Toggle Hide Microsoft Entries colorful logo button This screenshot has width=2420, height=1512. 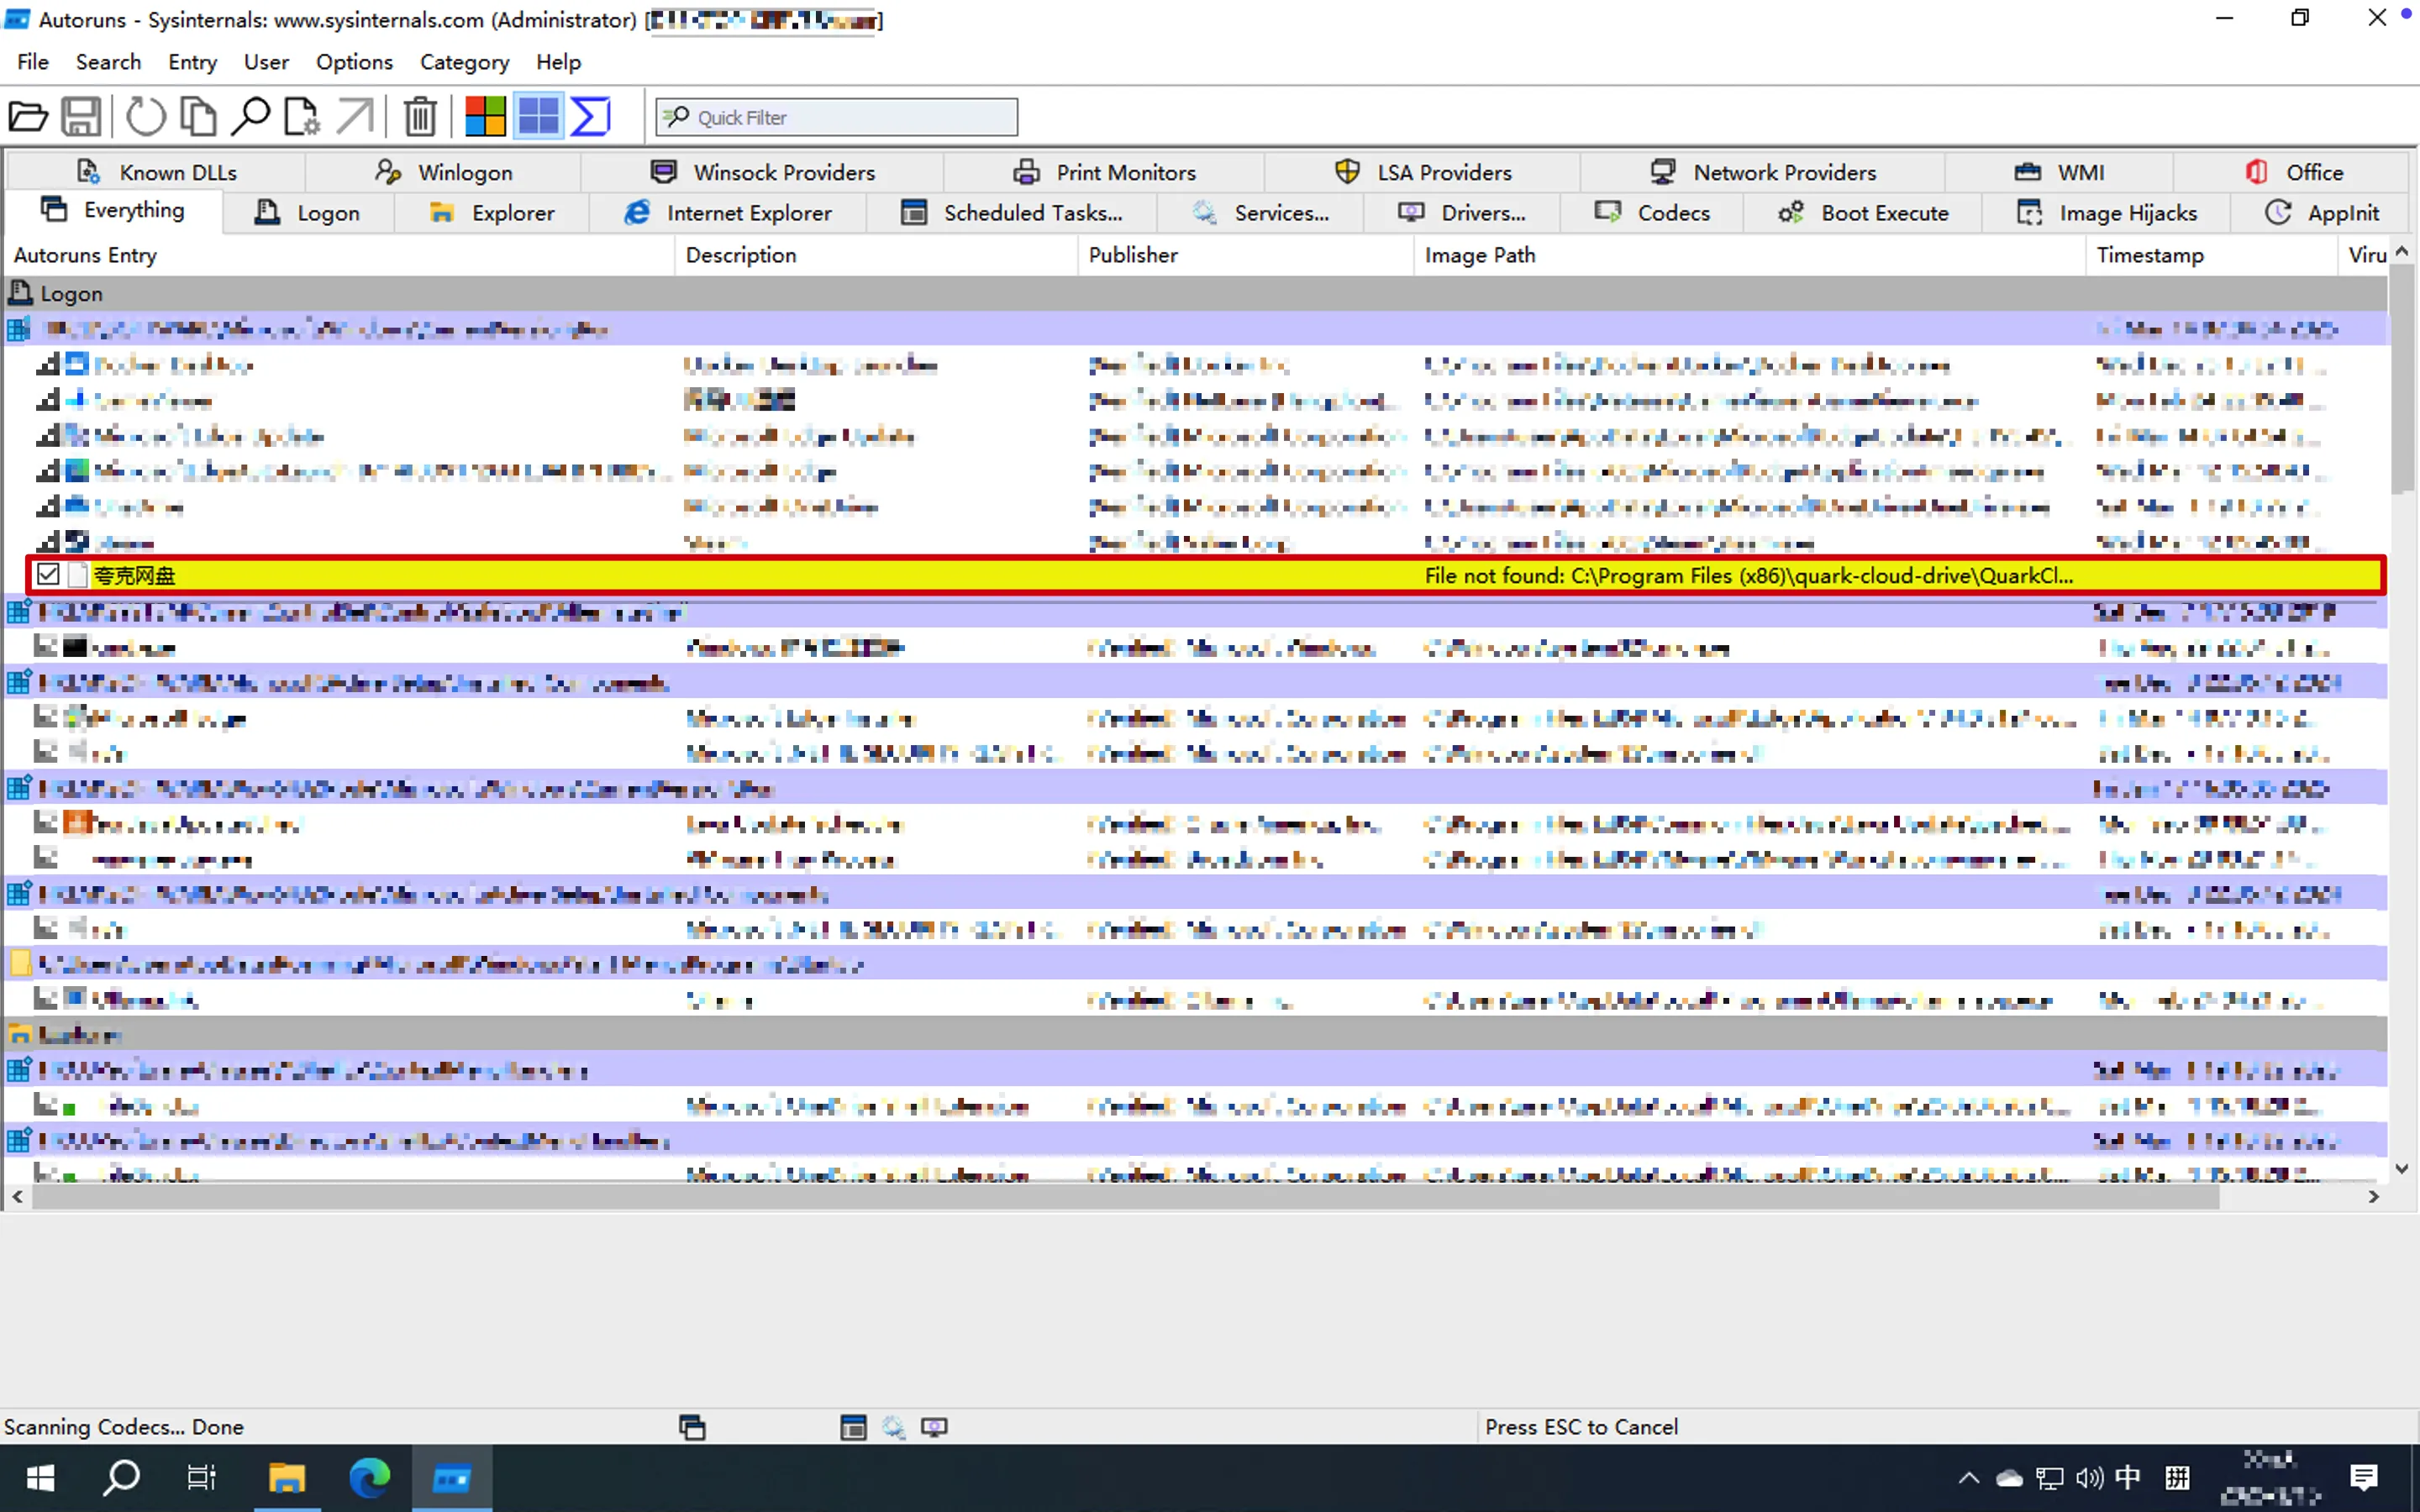(x=485, y=117)
